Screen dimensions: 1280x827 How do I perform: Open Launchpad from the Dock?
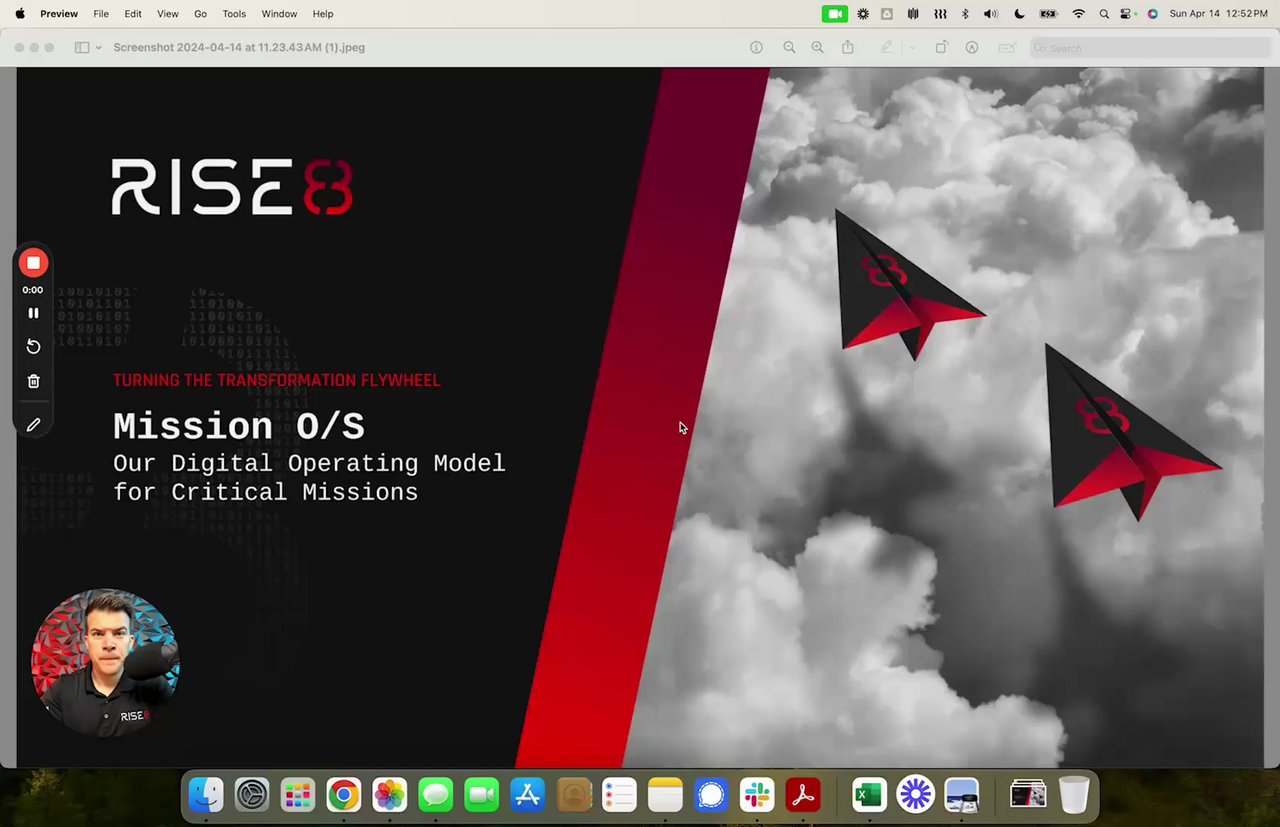(298, 795)
